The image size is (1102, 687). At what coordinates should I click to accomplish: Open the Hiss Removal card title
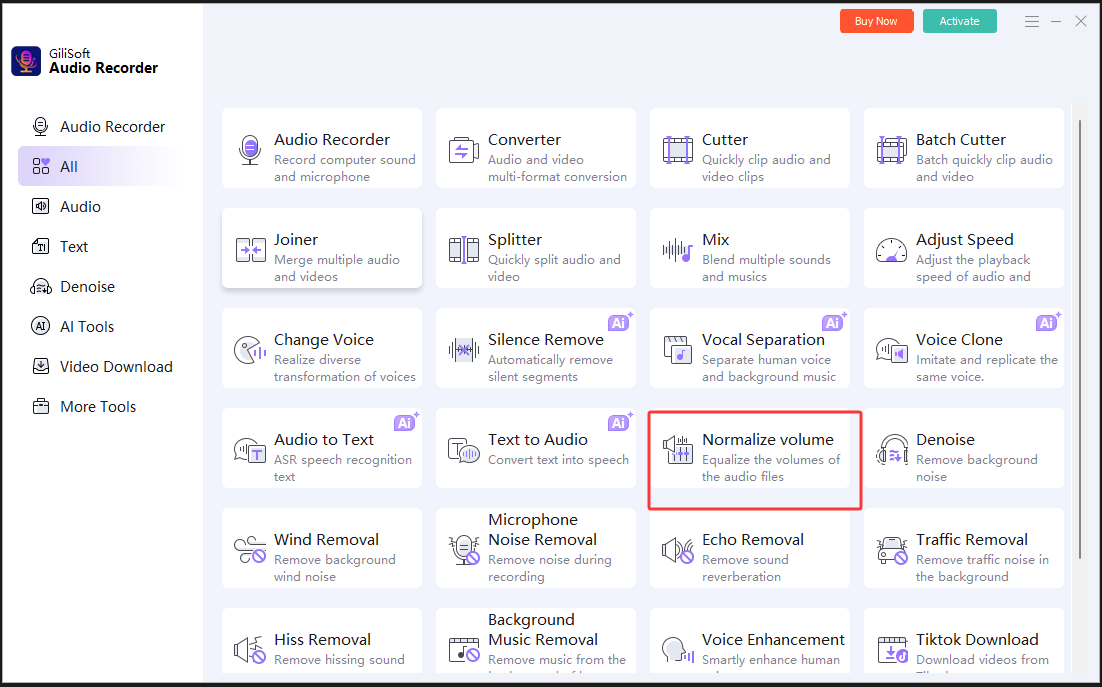click(x=322, y=640)
